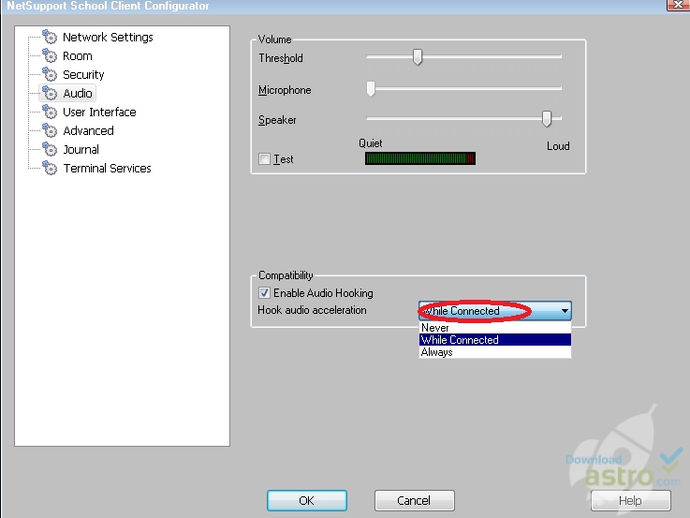
Task: Click the gear icon beside Room
Action: [x=49, y=56]
